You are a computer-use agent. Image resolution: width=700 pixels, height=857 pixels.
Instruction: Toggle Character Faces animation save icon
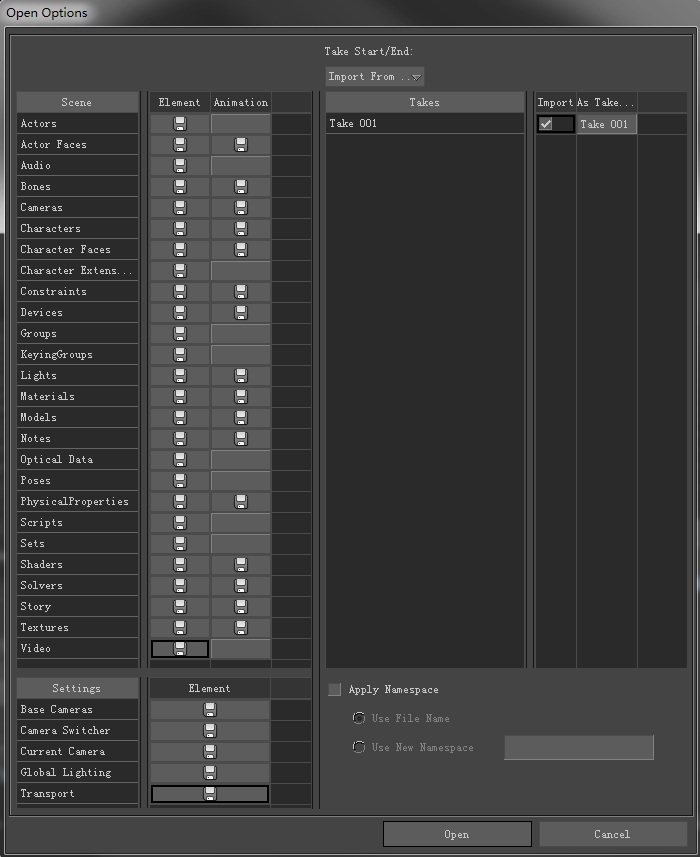pyautogui.click(x=240, y=250)
